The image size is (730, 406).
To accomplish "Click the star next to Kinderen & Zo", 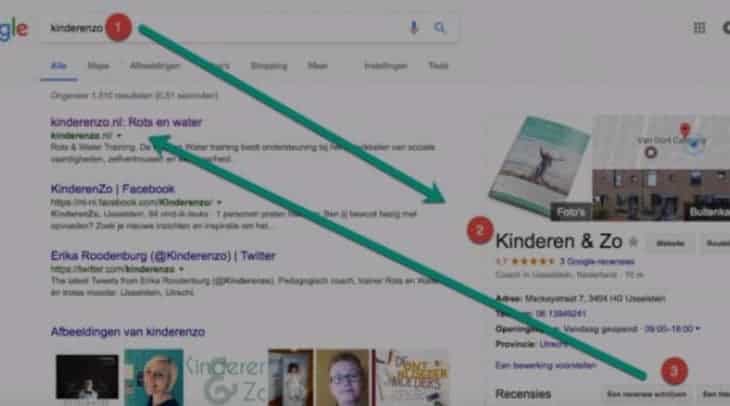I will tap(633, 241).
